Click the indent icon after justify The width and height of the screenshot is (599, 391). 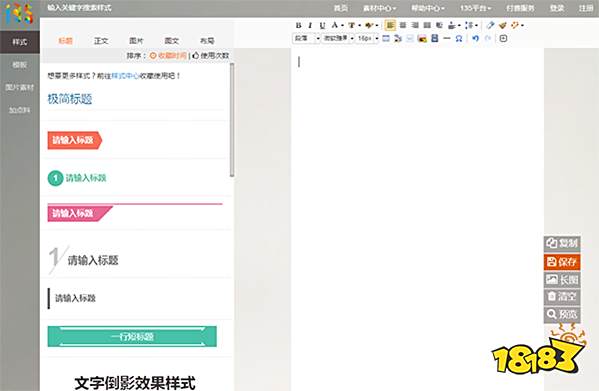[x=439, y=25]
